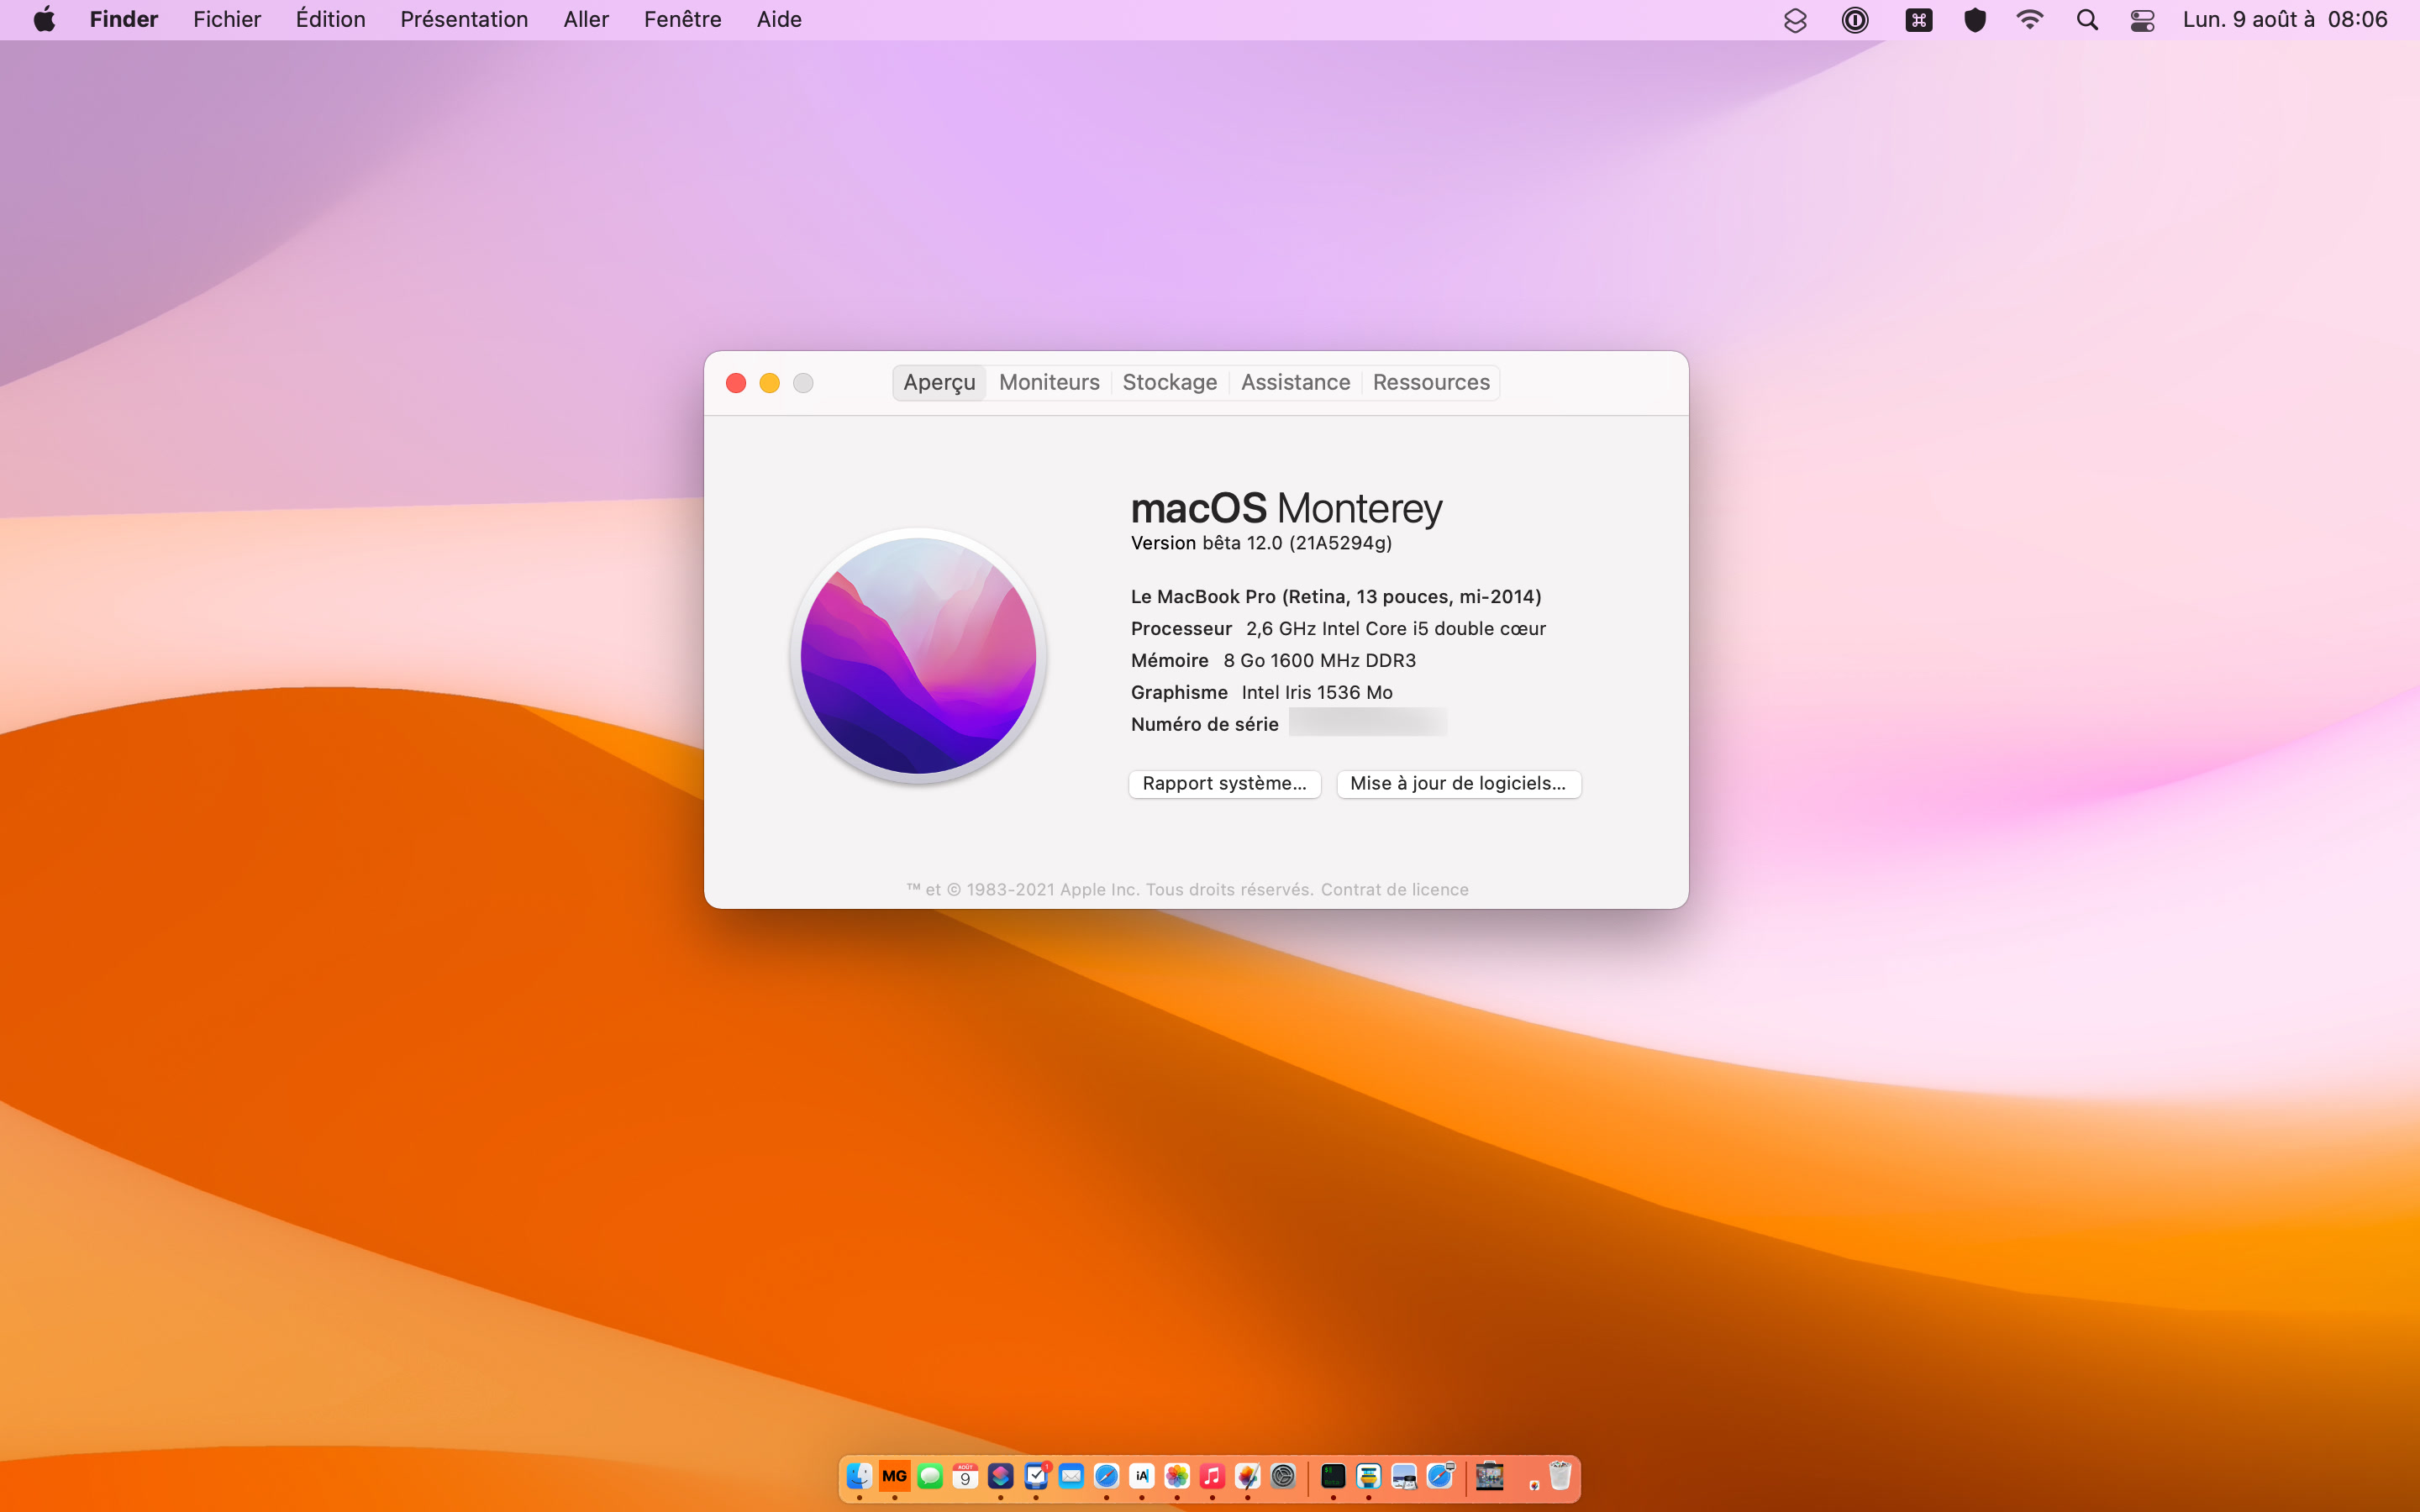Open the Finder menu
This screenshot has width=2420, height=1512.
point(124,19)
